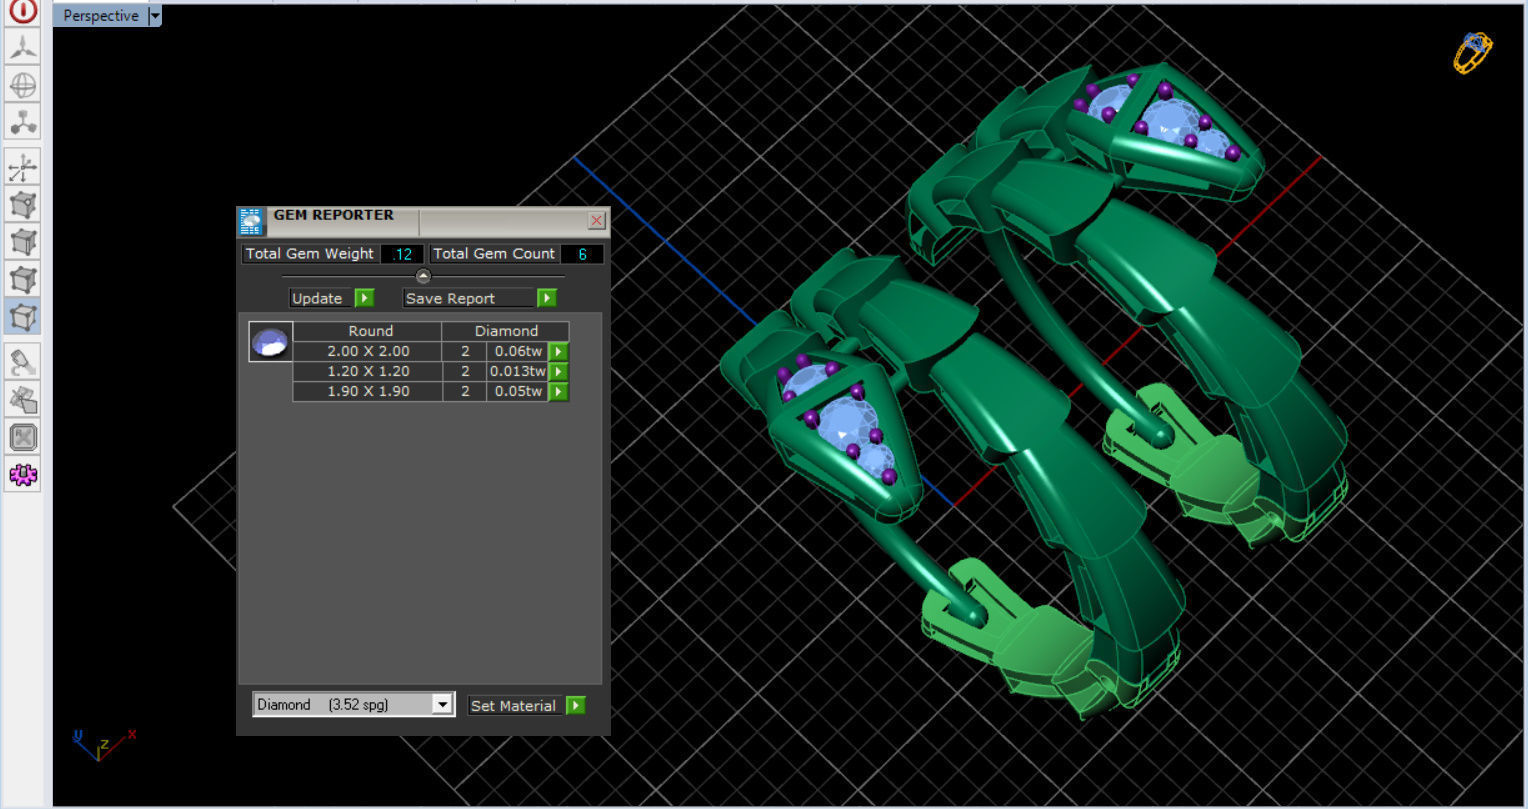
Task: Collapse the Gem Reporter header with round arrow
Action: coord(423,276)
